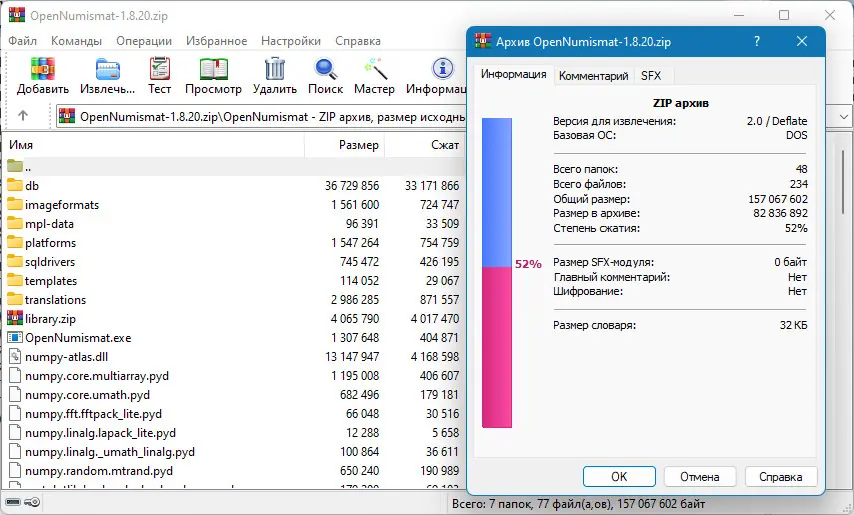
Task: Launch the Мастер wizard wand tool
Action: (375, 69)
